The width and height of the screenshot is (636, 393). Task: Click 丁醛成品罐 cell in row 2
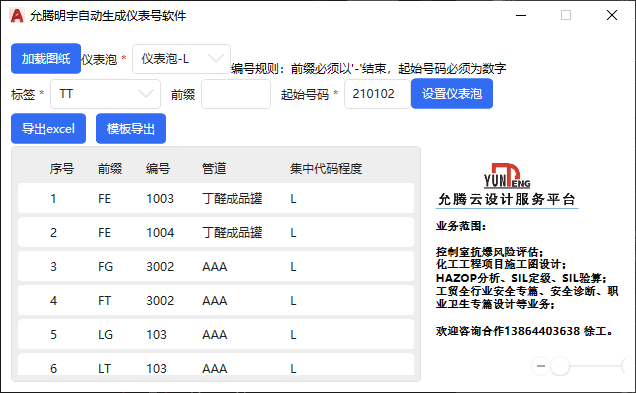232,233
